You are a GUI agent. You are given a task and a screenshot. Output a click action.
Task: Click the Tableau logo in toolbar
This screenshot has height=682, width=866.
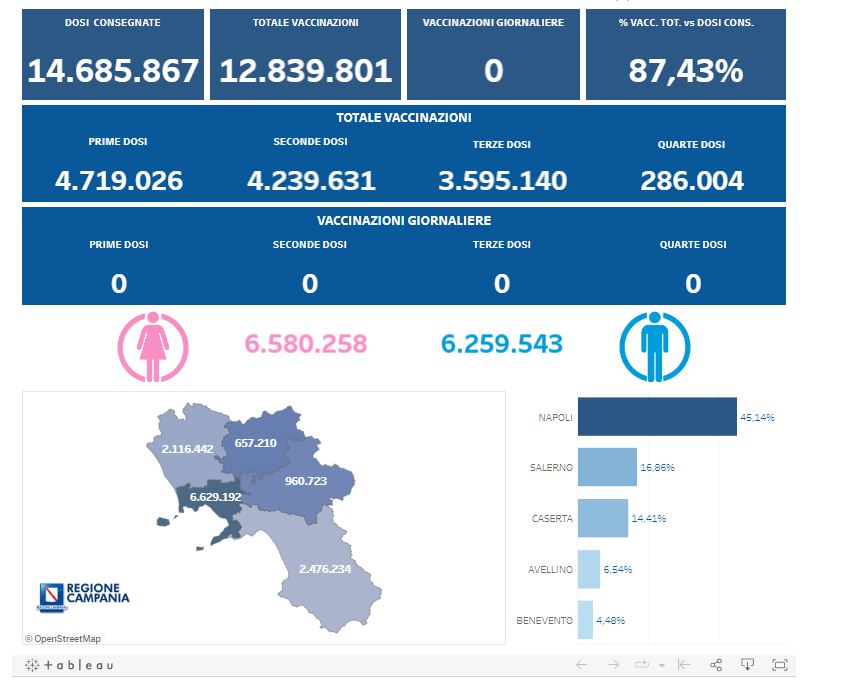[x=70, y=665]
